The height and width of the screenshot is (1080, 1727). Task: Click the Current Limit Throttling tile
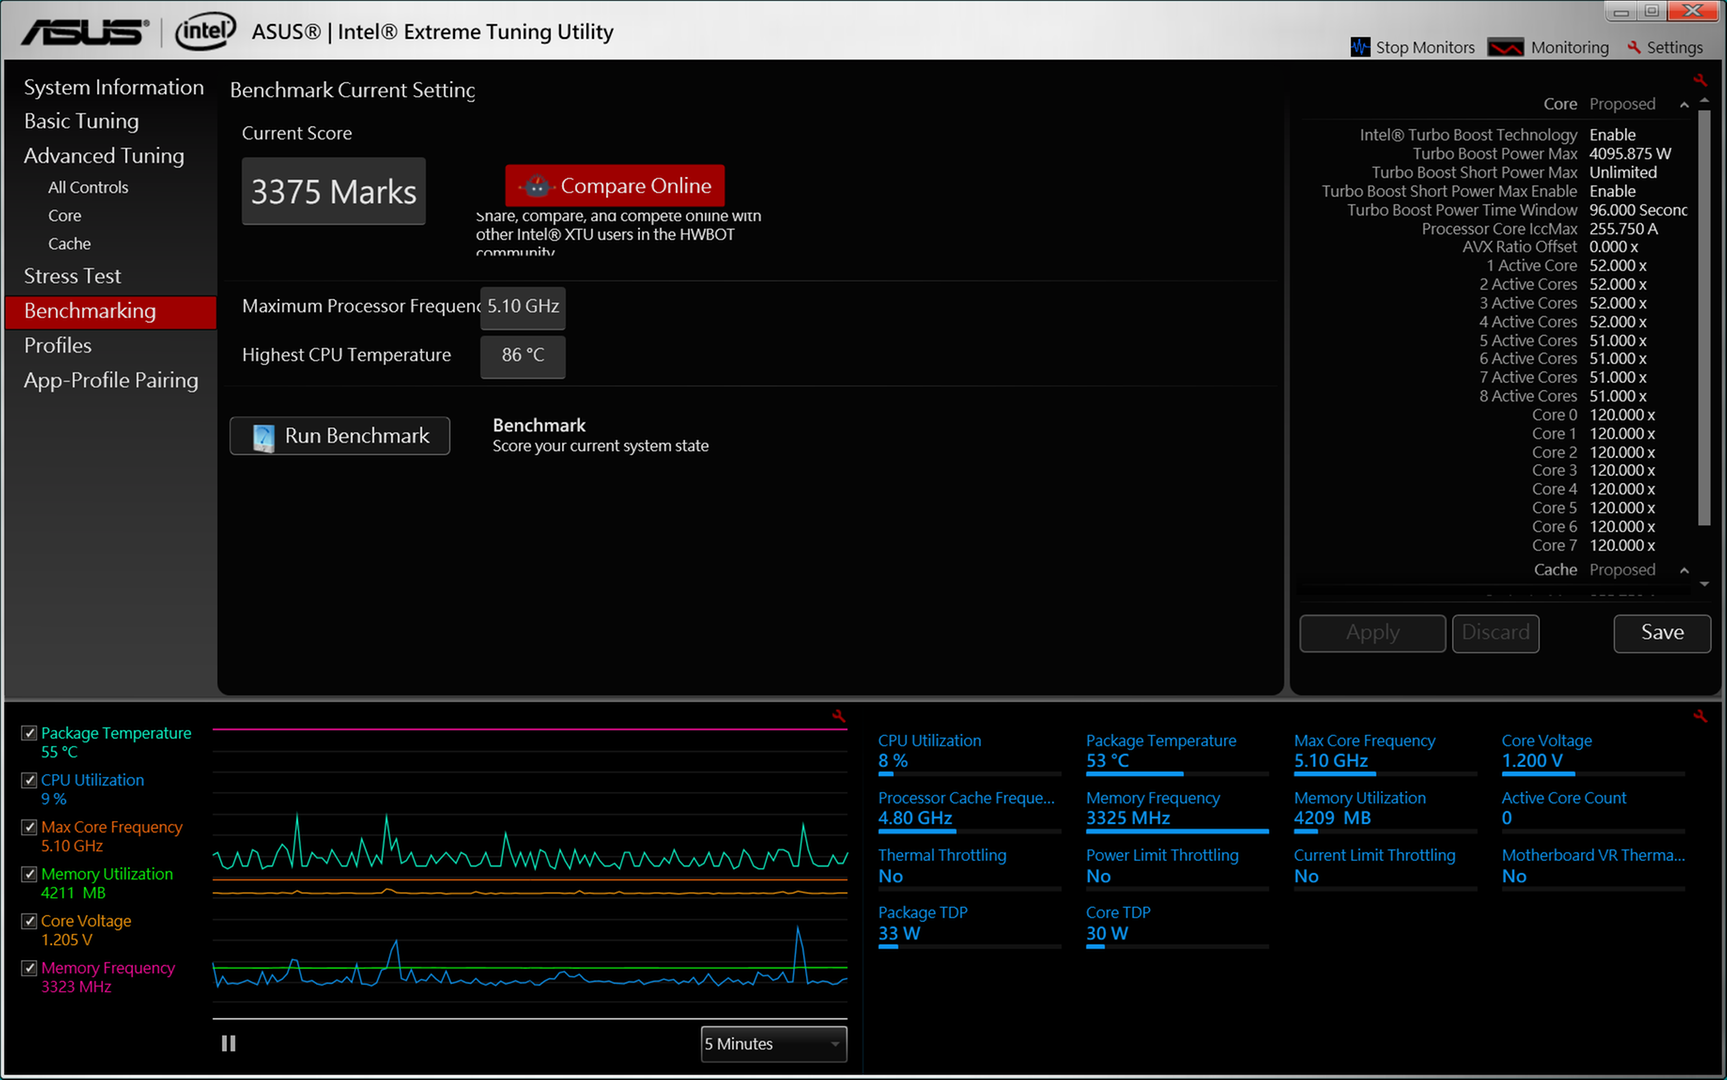[x=1385, y=867]
